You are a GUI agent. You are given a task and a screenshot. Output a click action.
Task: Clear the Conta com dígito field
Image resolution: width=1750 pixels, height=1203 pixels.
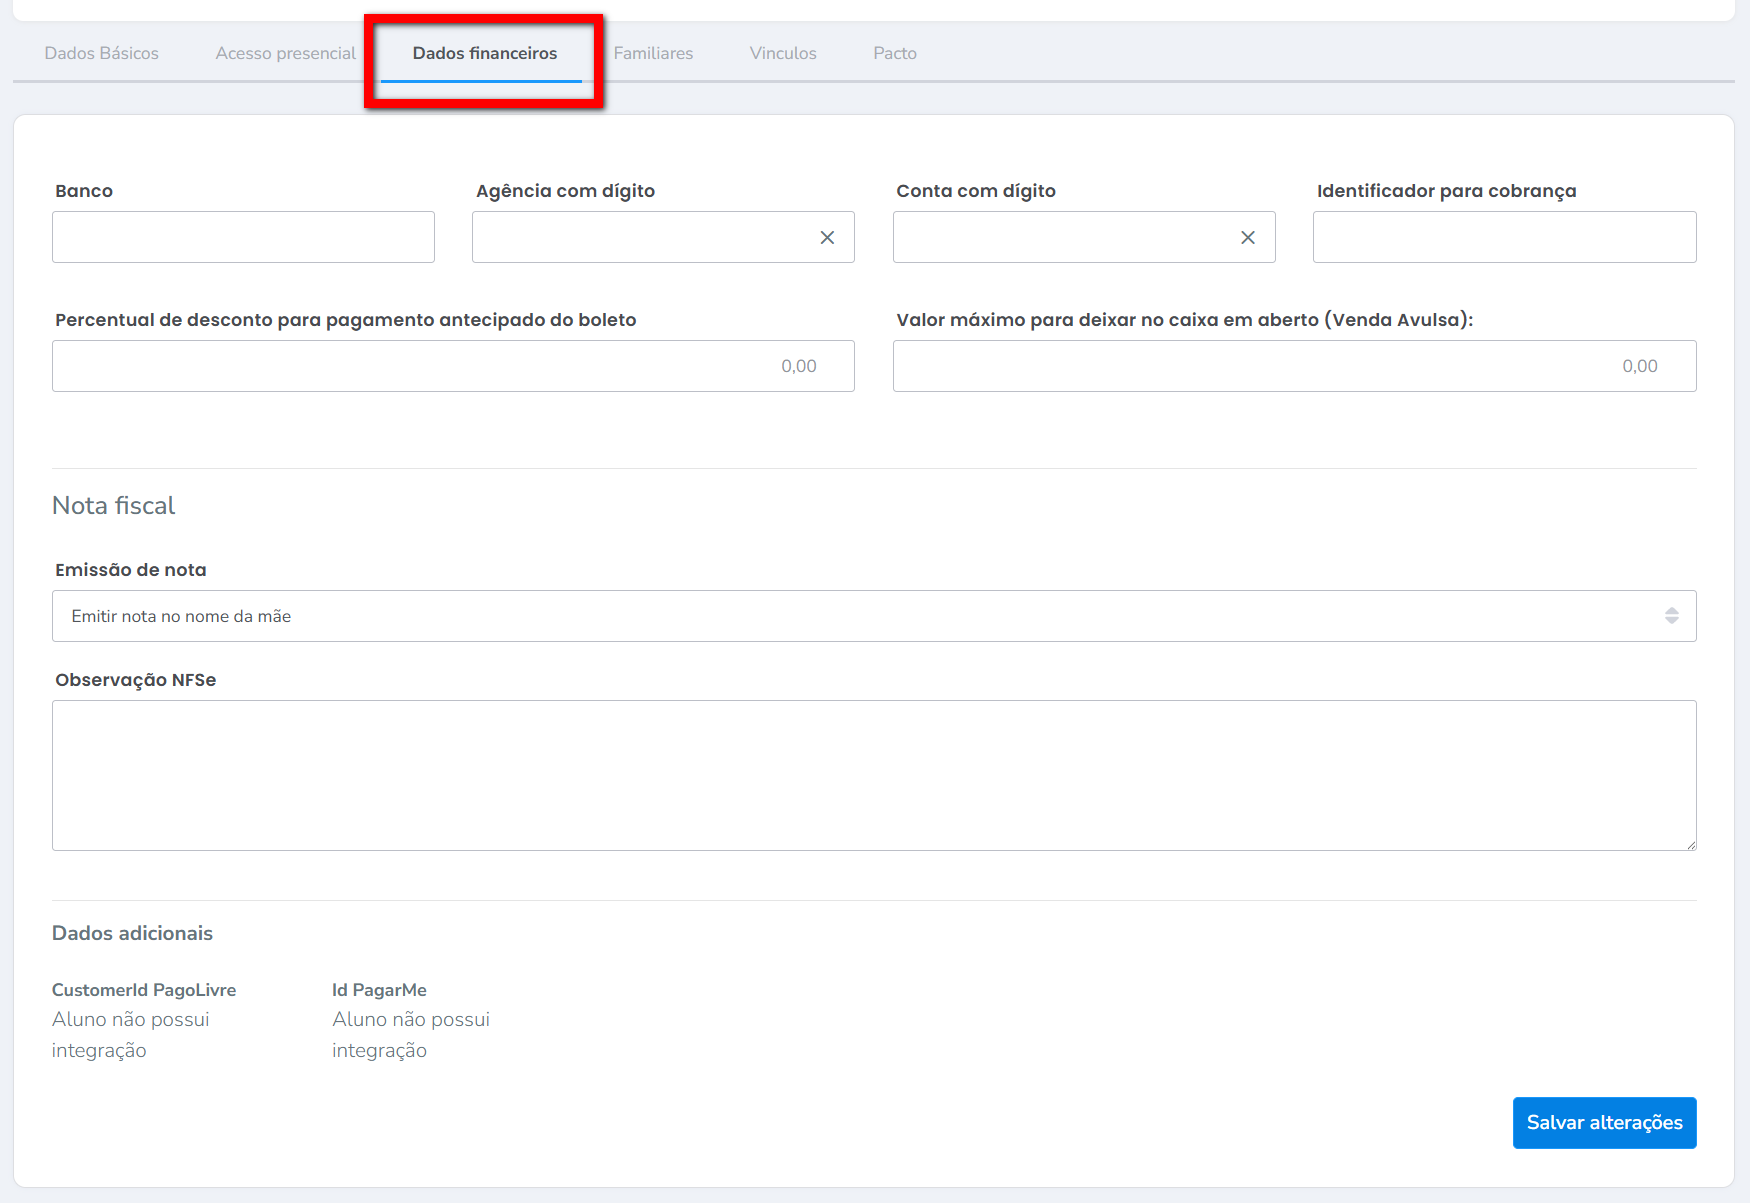(x=1247, y=238)
